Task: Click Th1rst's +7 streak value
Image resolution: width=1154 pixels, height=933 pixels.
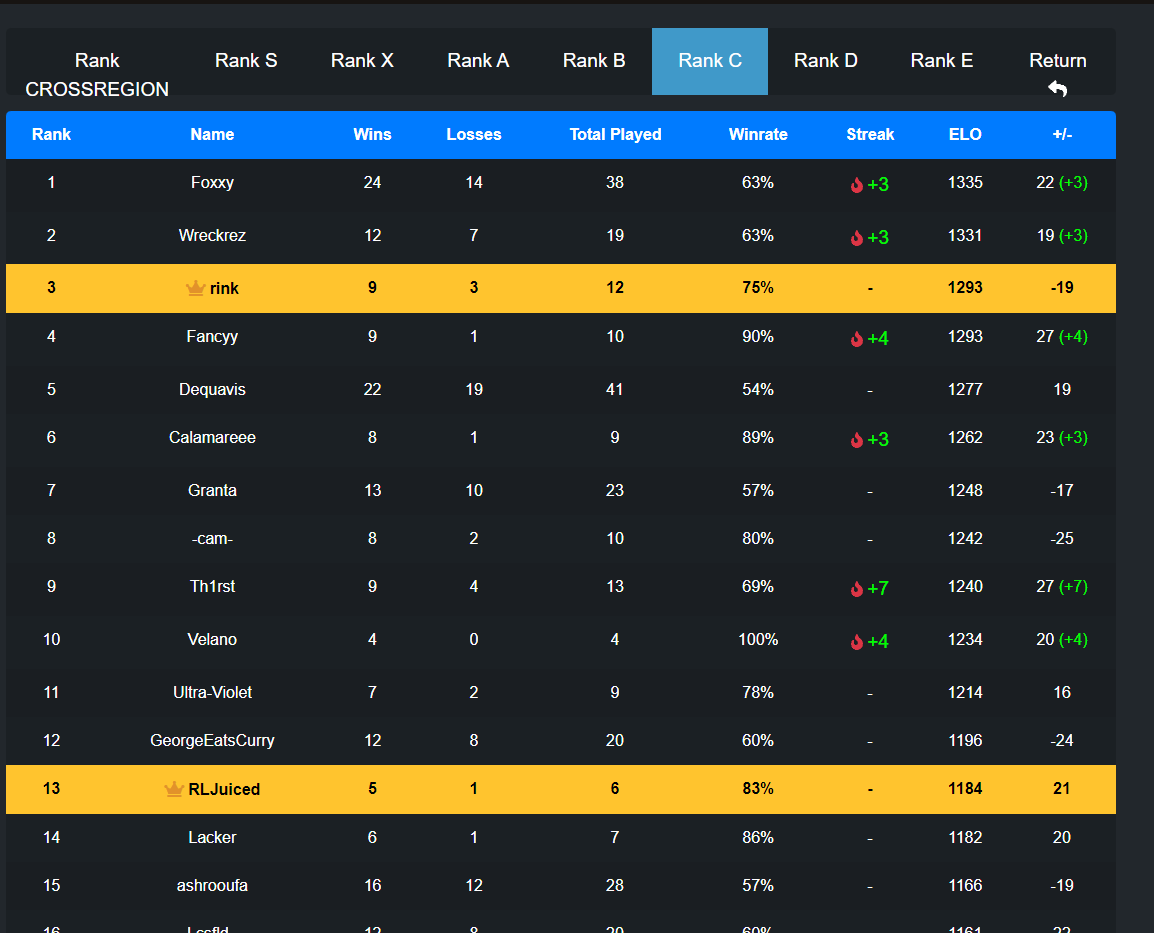Action: [878, 589]
